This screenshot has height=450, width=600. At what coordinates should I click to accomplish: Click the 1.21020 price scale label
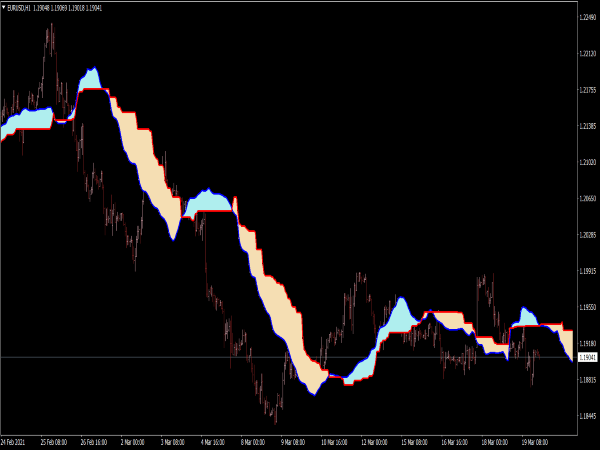coord(588,162)
